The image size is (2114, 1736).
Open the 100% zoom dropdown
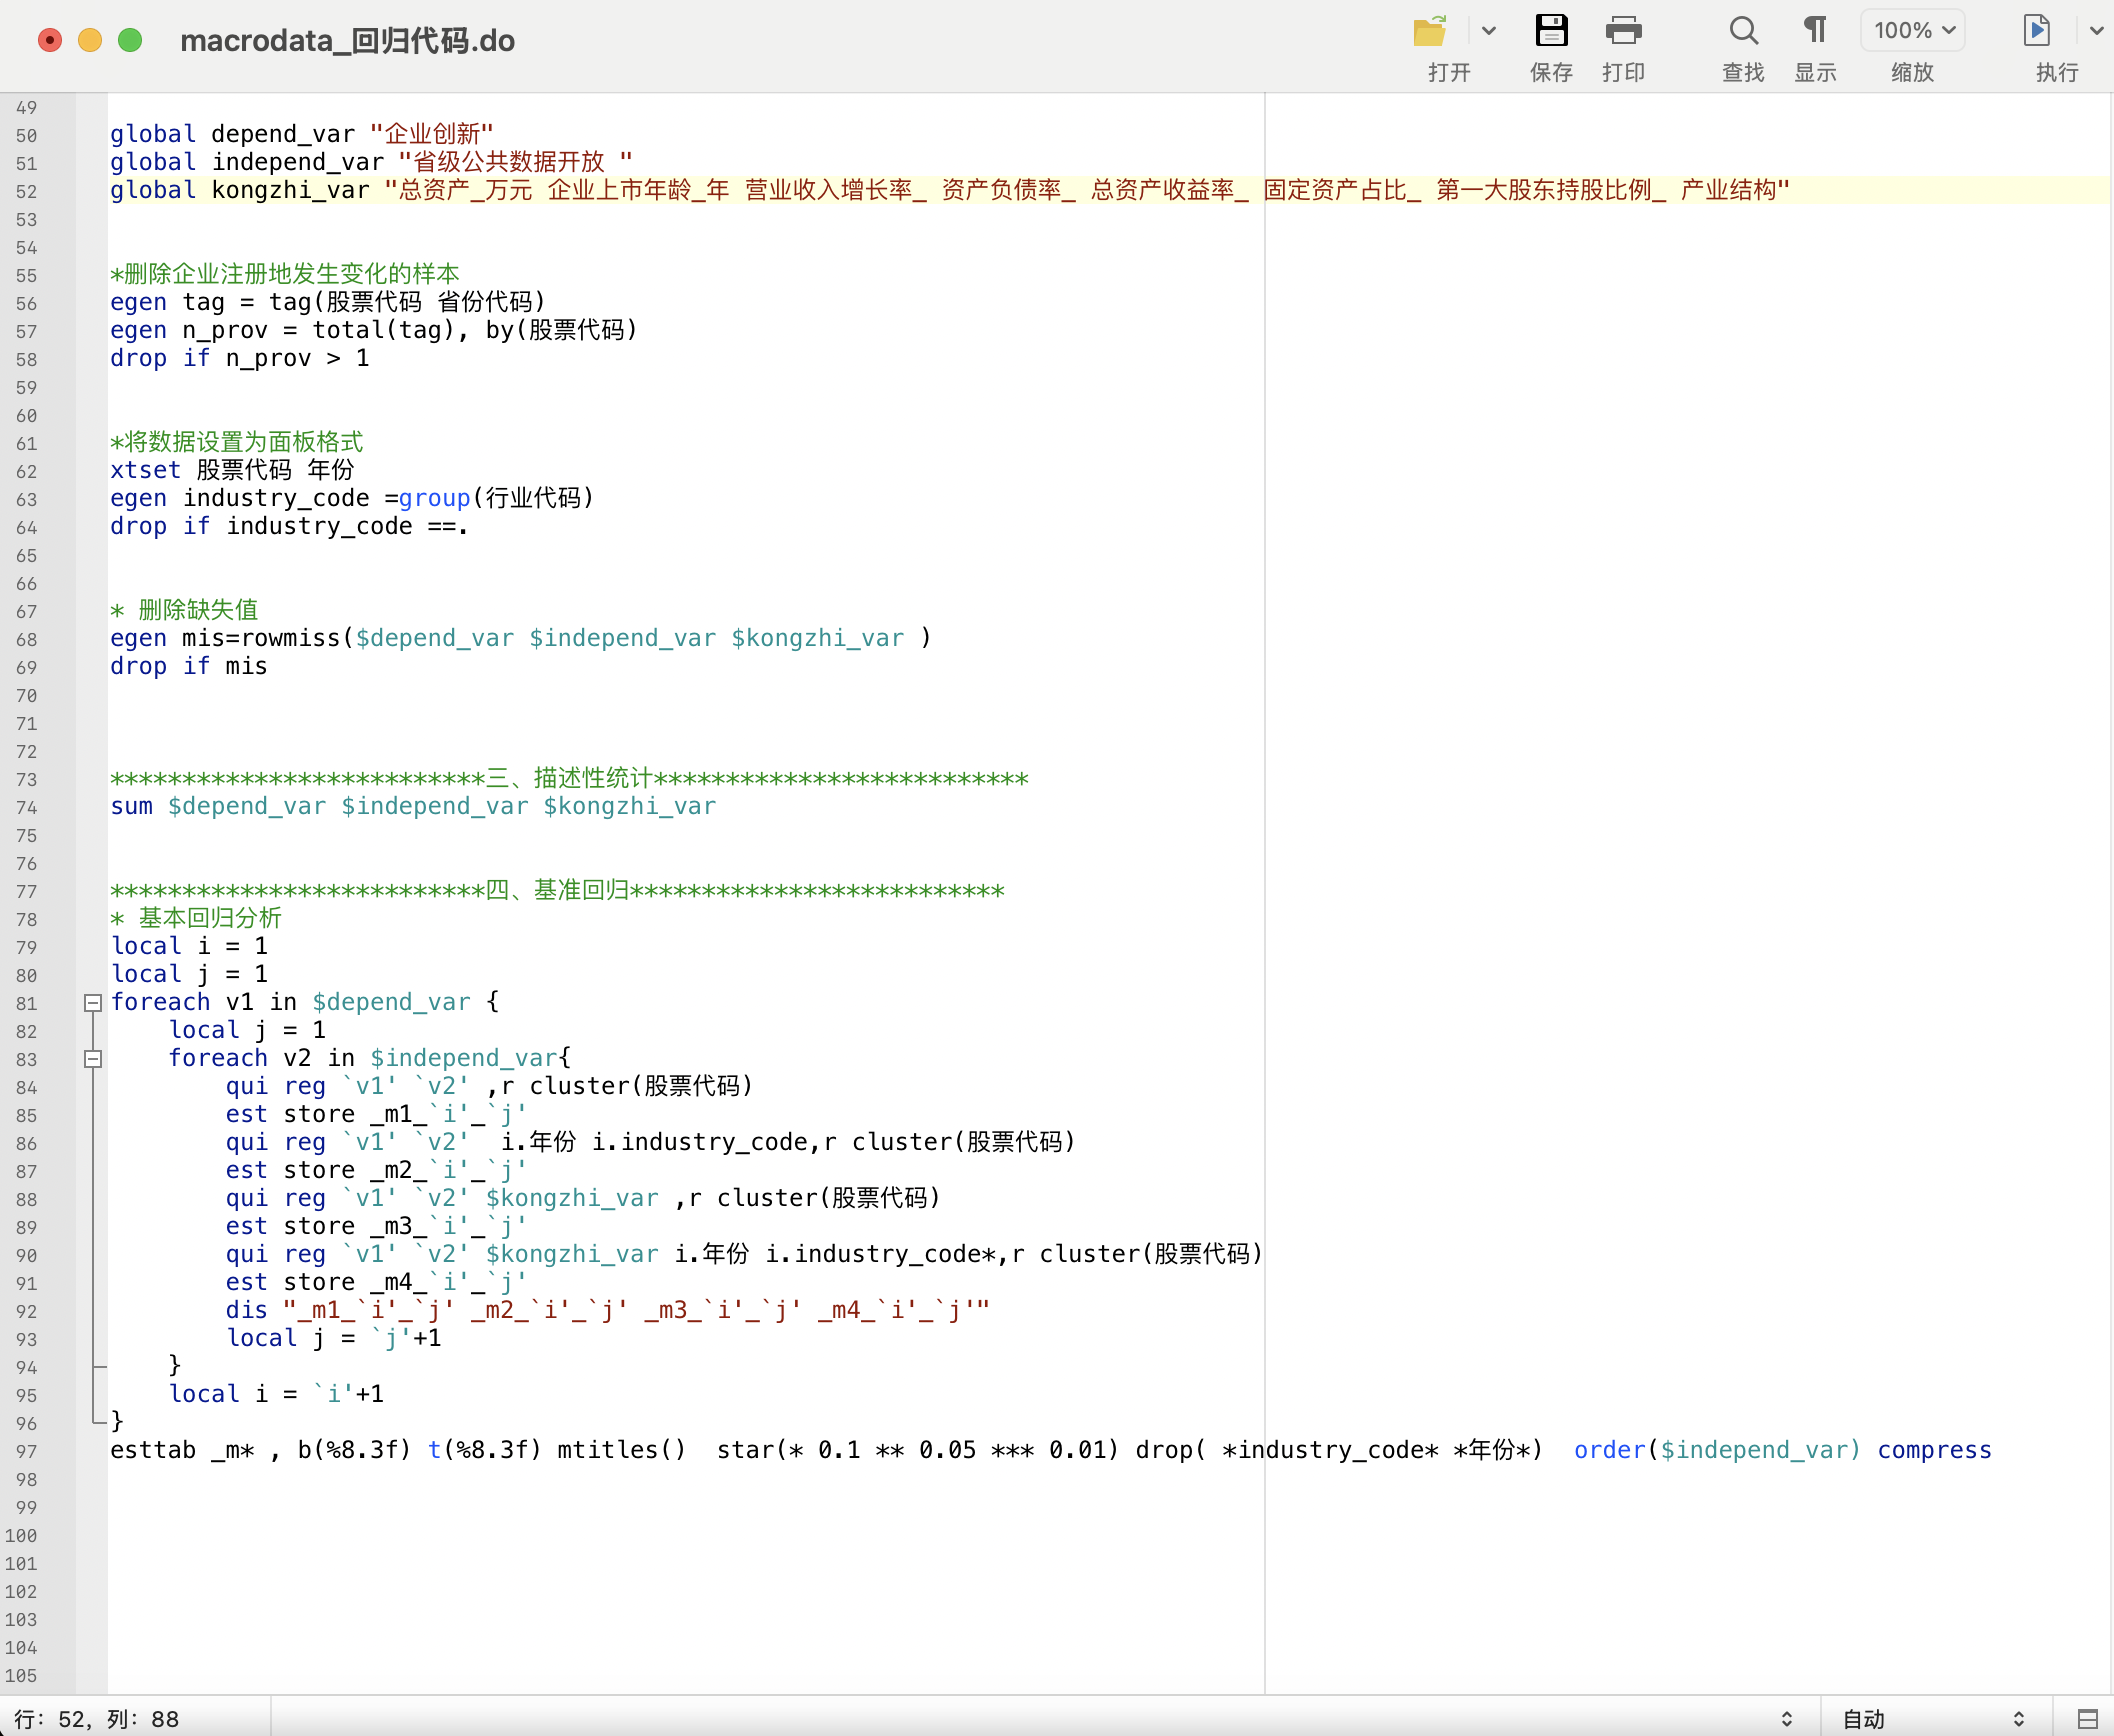(1912, 31)
